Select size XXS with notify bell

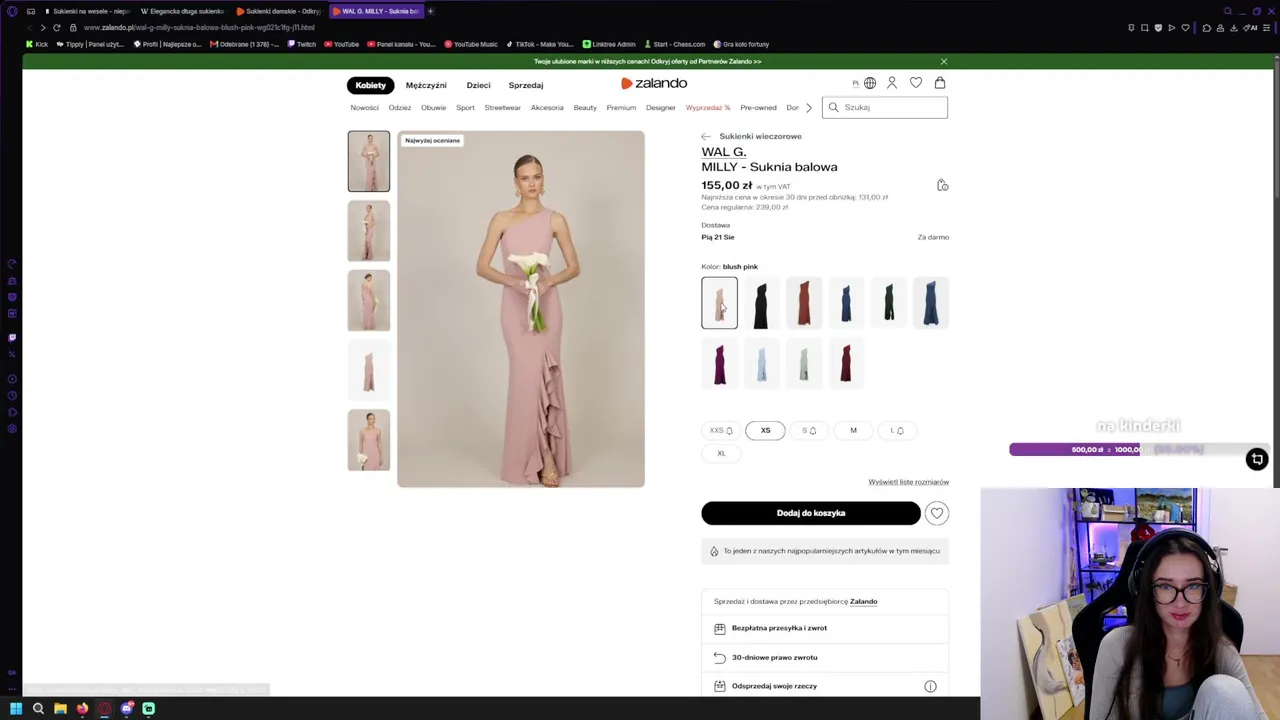click(721, 430)
